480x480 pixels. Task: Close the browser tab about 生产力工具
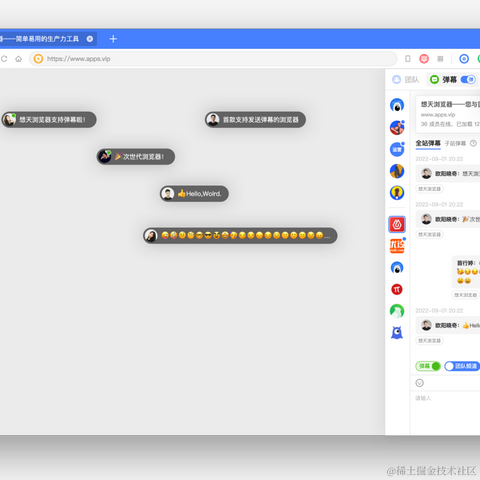coord(90,39)
